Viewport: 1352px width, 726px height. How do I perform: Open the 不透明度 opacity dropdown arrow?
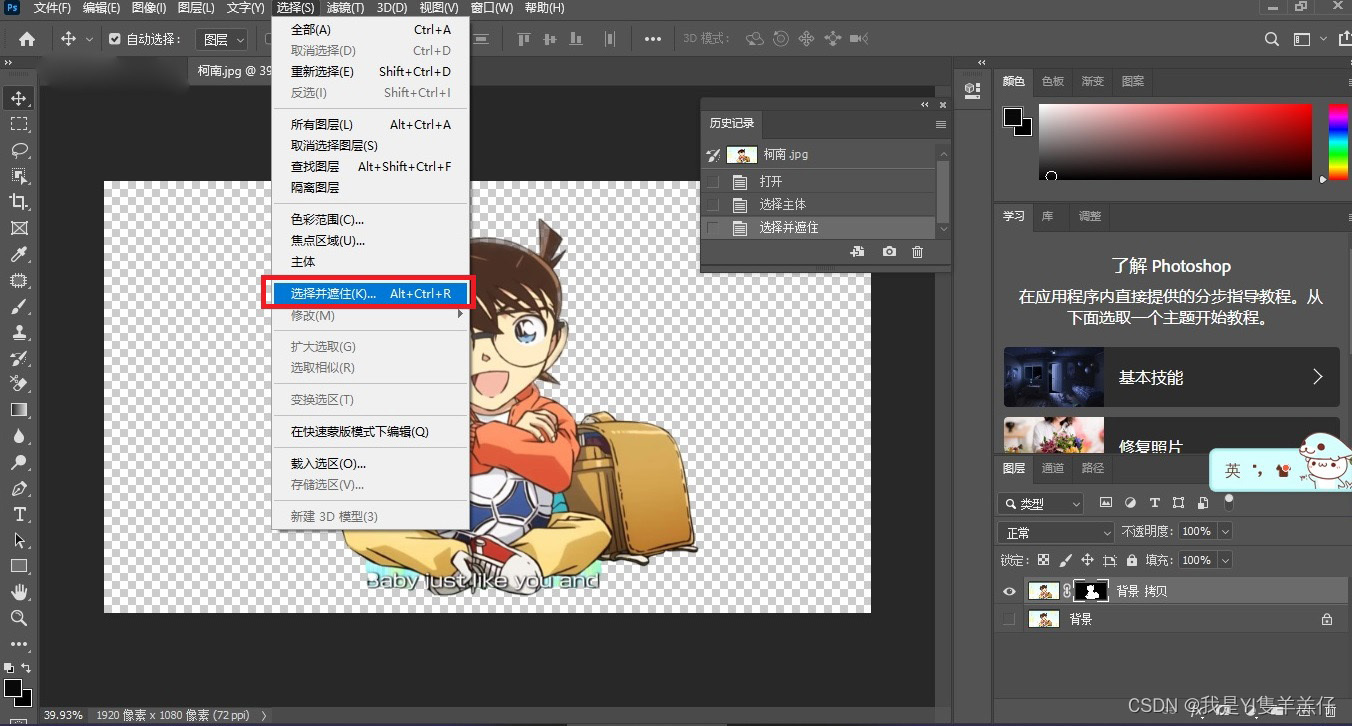click(1225, 531)
